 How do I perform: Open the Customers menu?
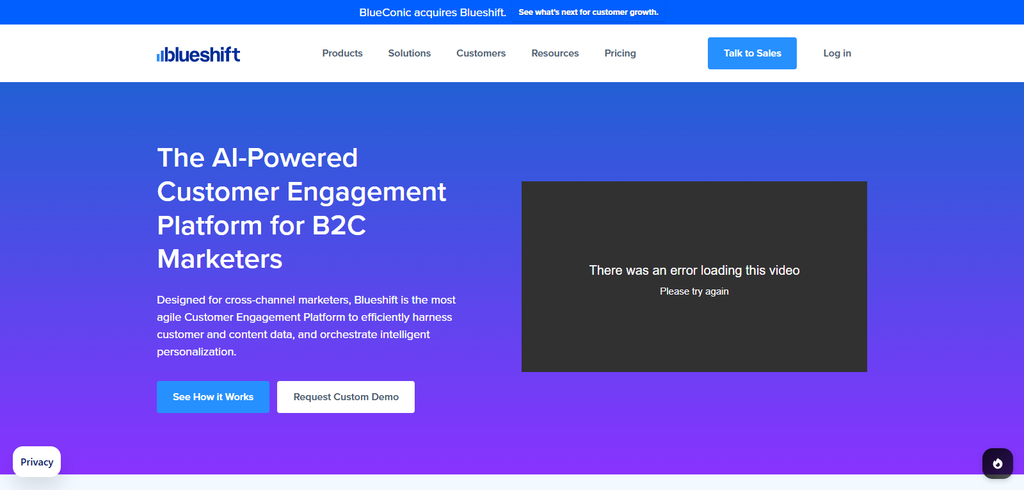pyautogui.click(x=481, y=54)
